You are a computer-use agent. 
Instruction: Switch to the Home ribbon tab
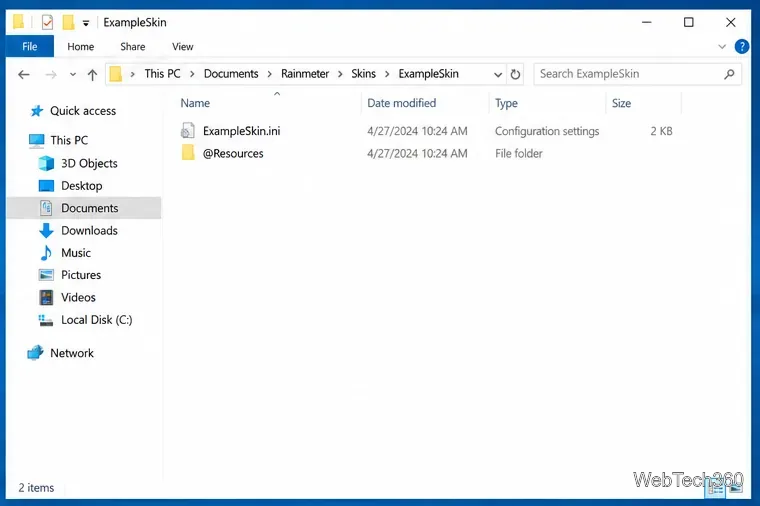pos(80,47)
